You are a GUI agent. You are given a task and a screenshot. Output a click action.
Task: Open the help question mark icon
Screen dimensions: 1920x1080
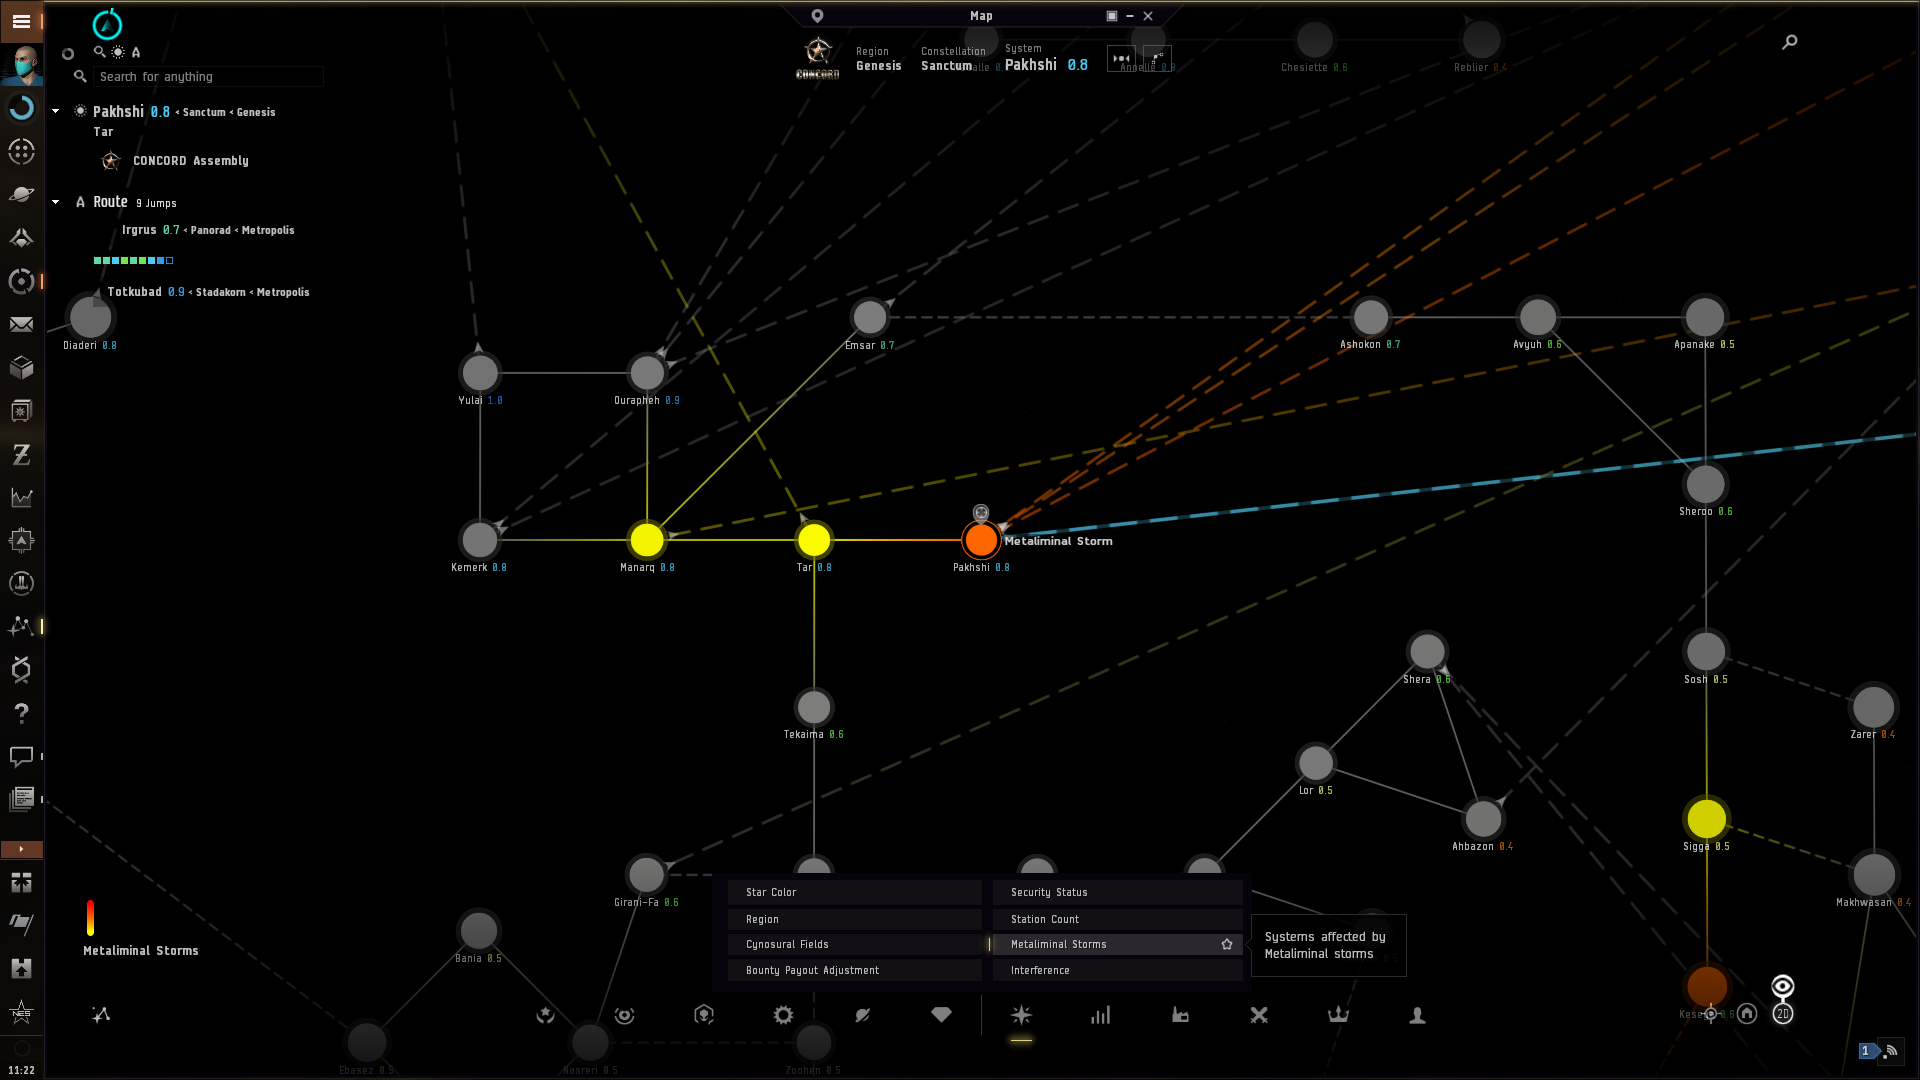click(21, 713)
